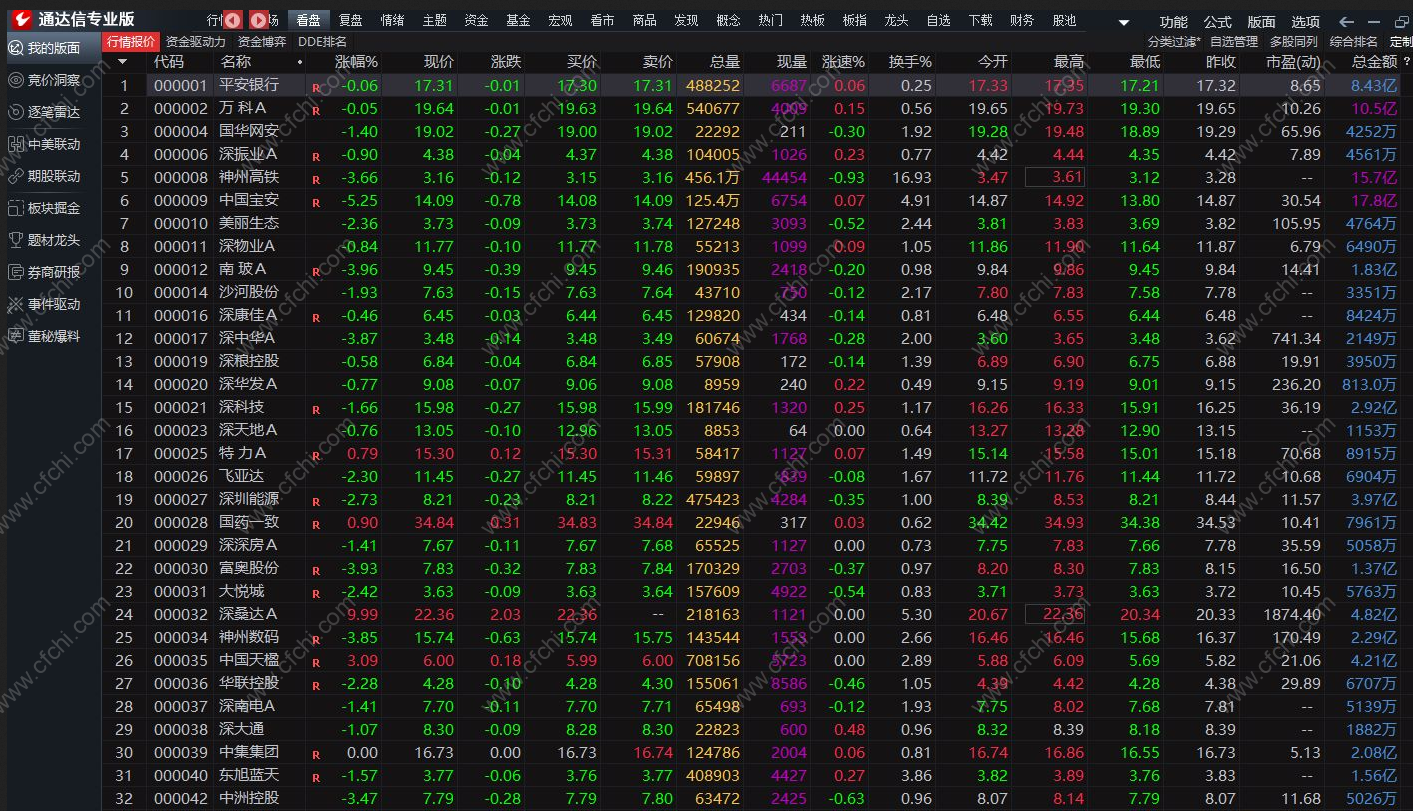This screenshot has width=1413, height=811.
Task: Switch to the 看盘 top tab
Action: (308, 20)
